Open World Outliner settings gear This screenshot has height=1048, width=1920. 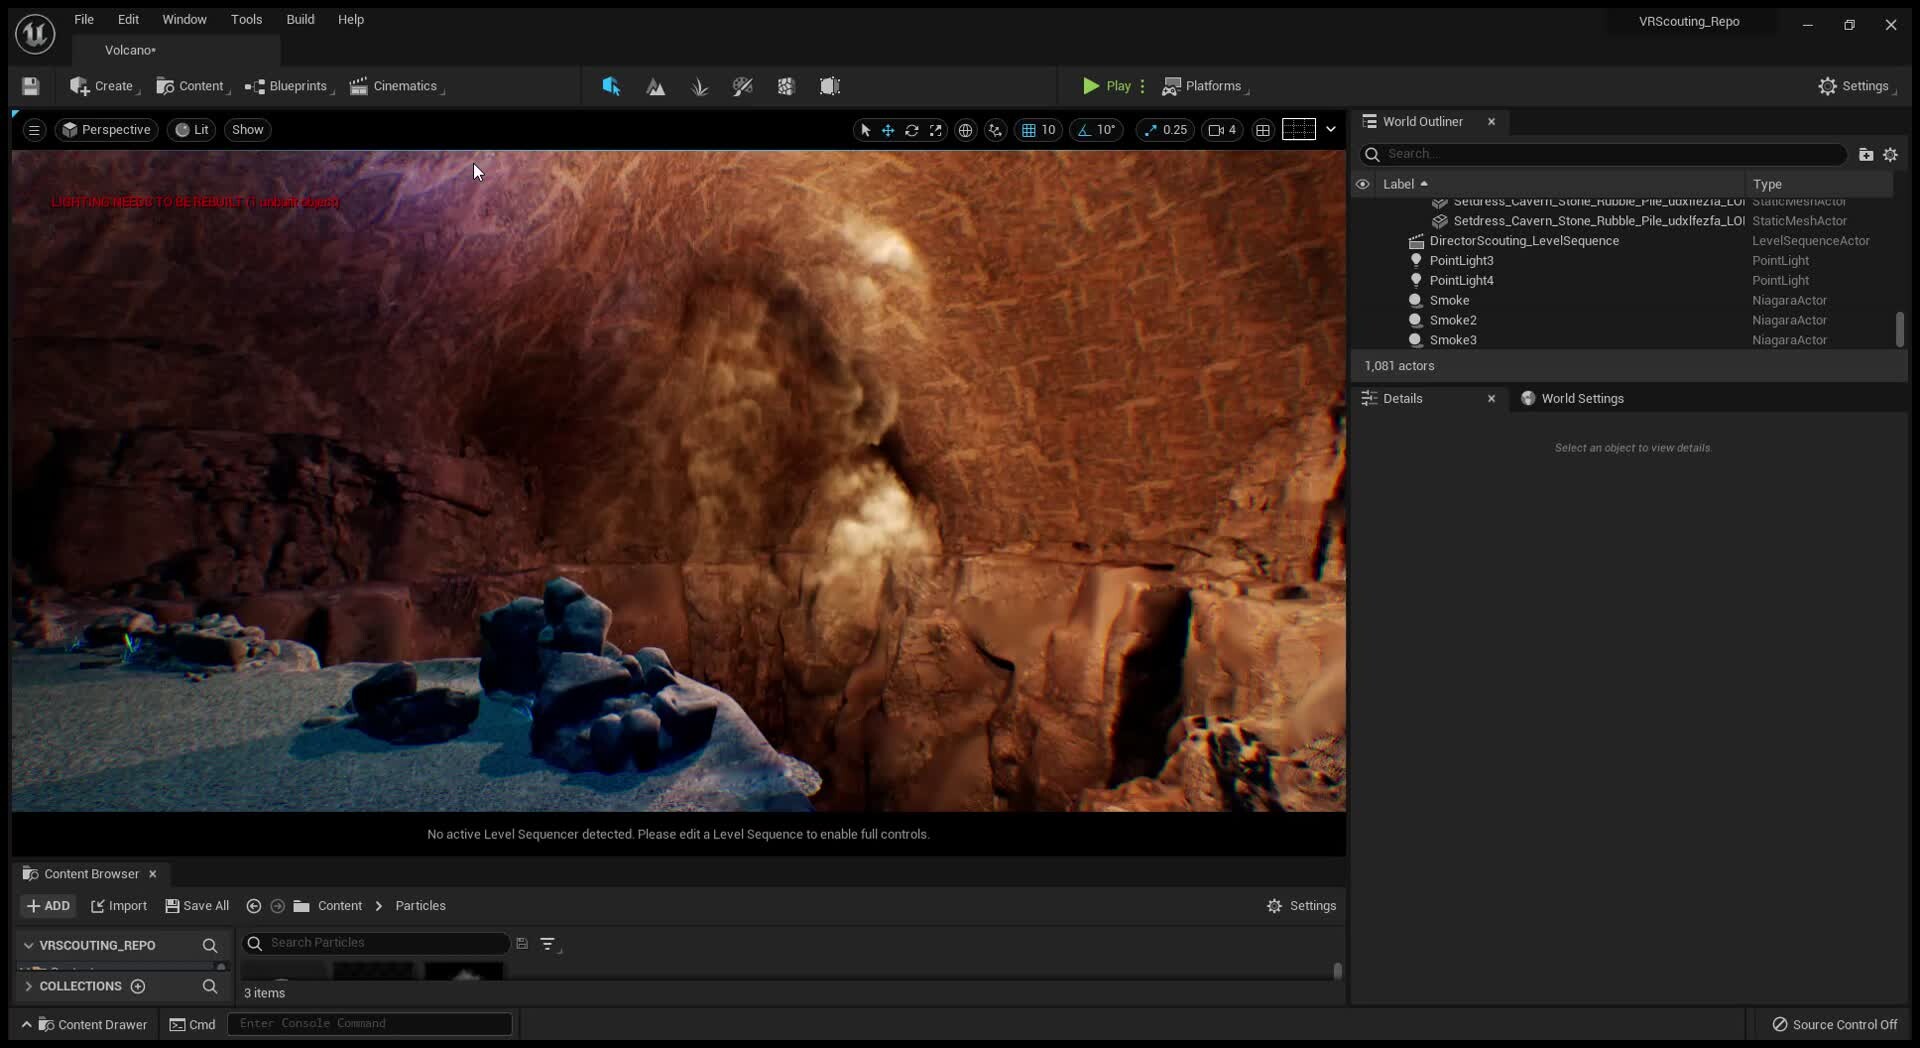pyautogui.click(x=1891, y=154)
